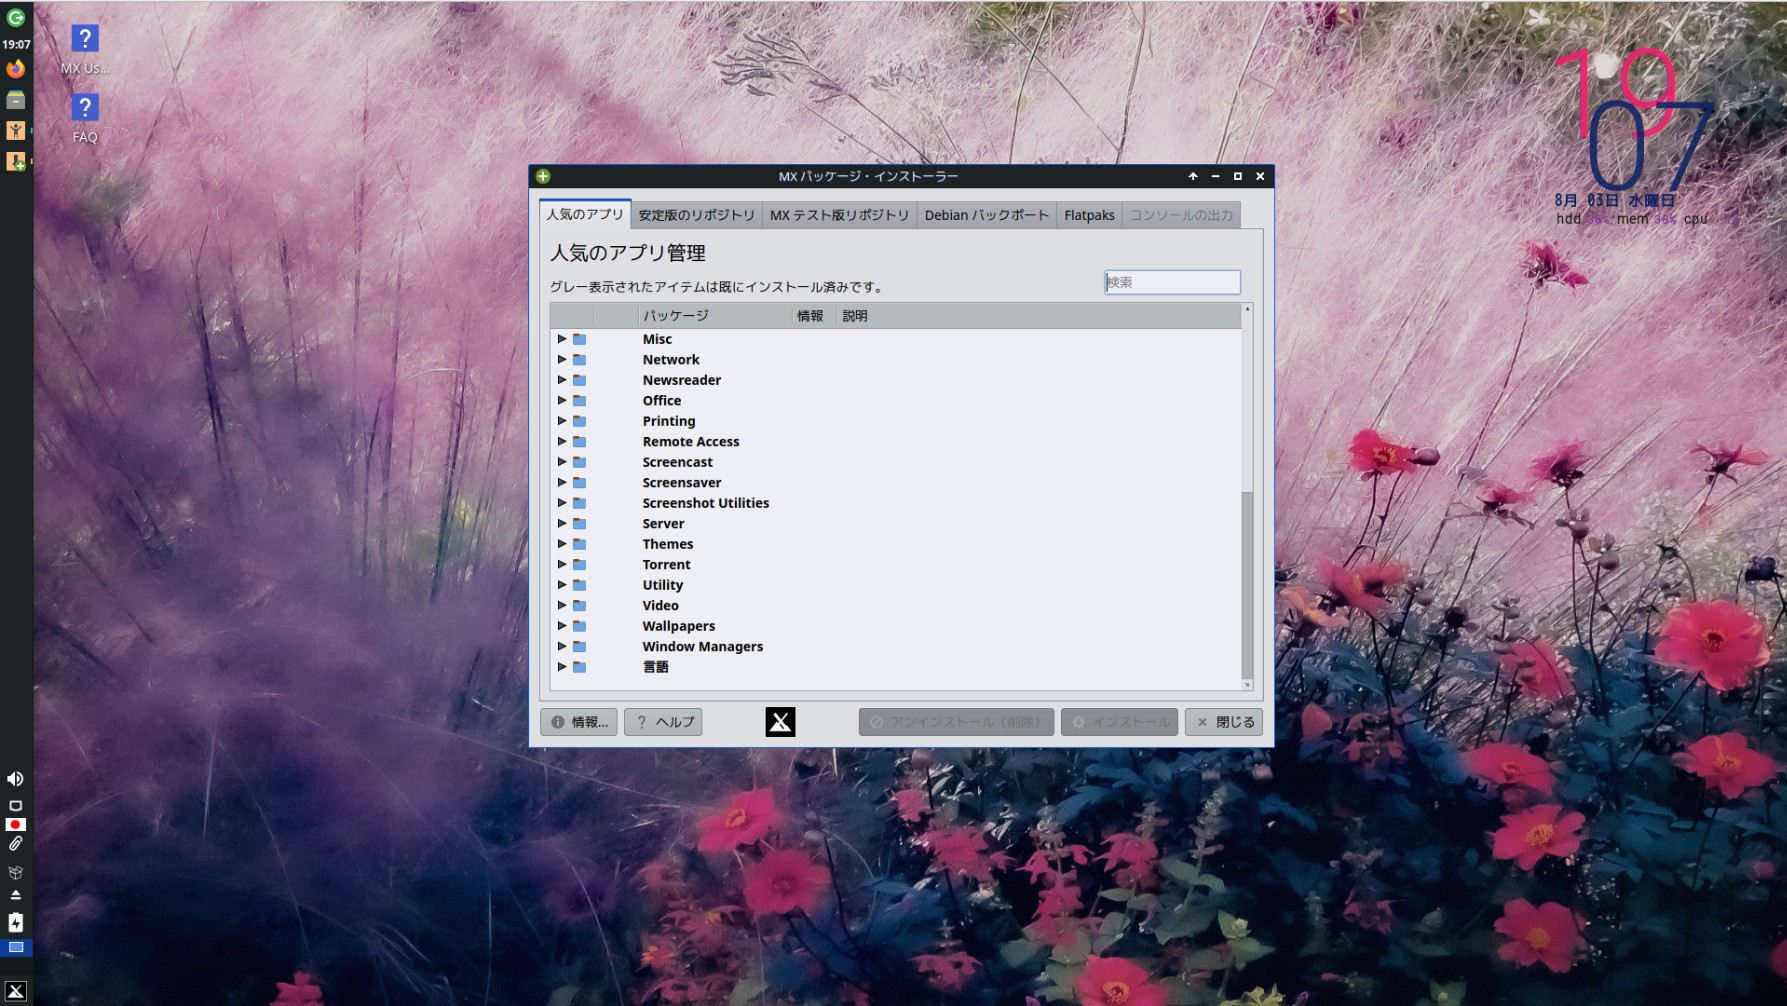Screen dimensions: 1787x1006
Task: Open the MX start menu at panel bottom
Action: pos(16,991)
